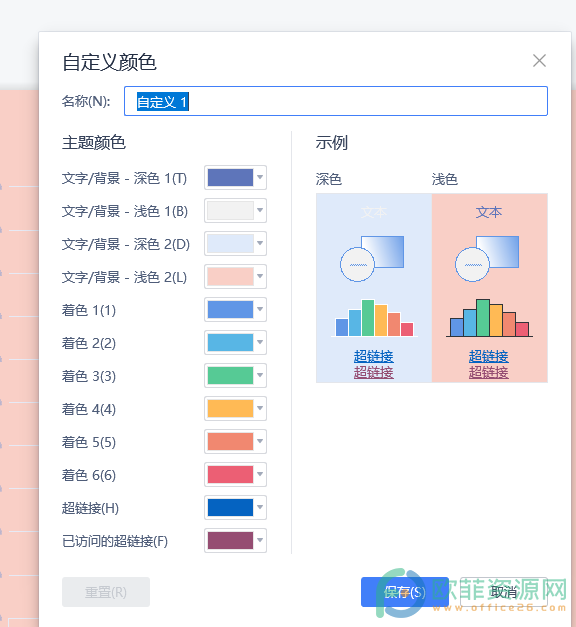Click blue 超链接 link in dark preview
The image size is (576, 627).
click(x=374, y=356)
